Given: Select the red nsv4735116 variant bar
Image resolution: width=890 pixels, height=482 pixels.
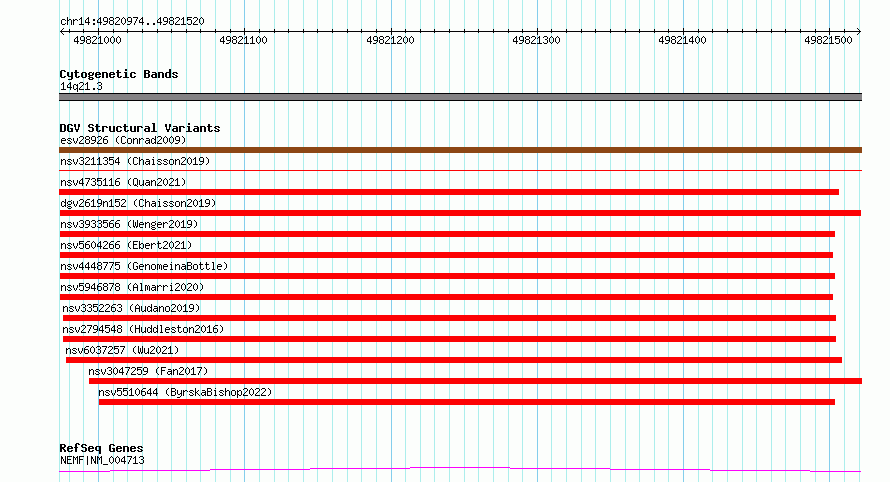Looking at the screenshot, I should tap(449, 192).
